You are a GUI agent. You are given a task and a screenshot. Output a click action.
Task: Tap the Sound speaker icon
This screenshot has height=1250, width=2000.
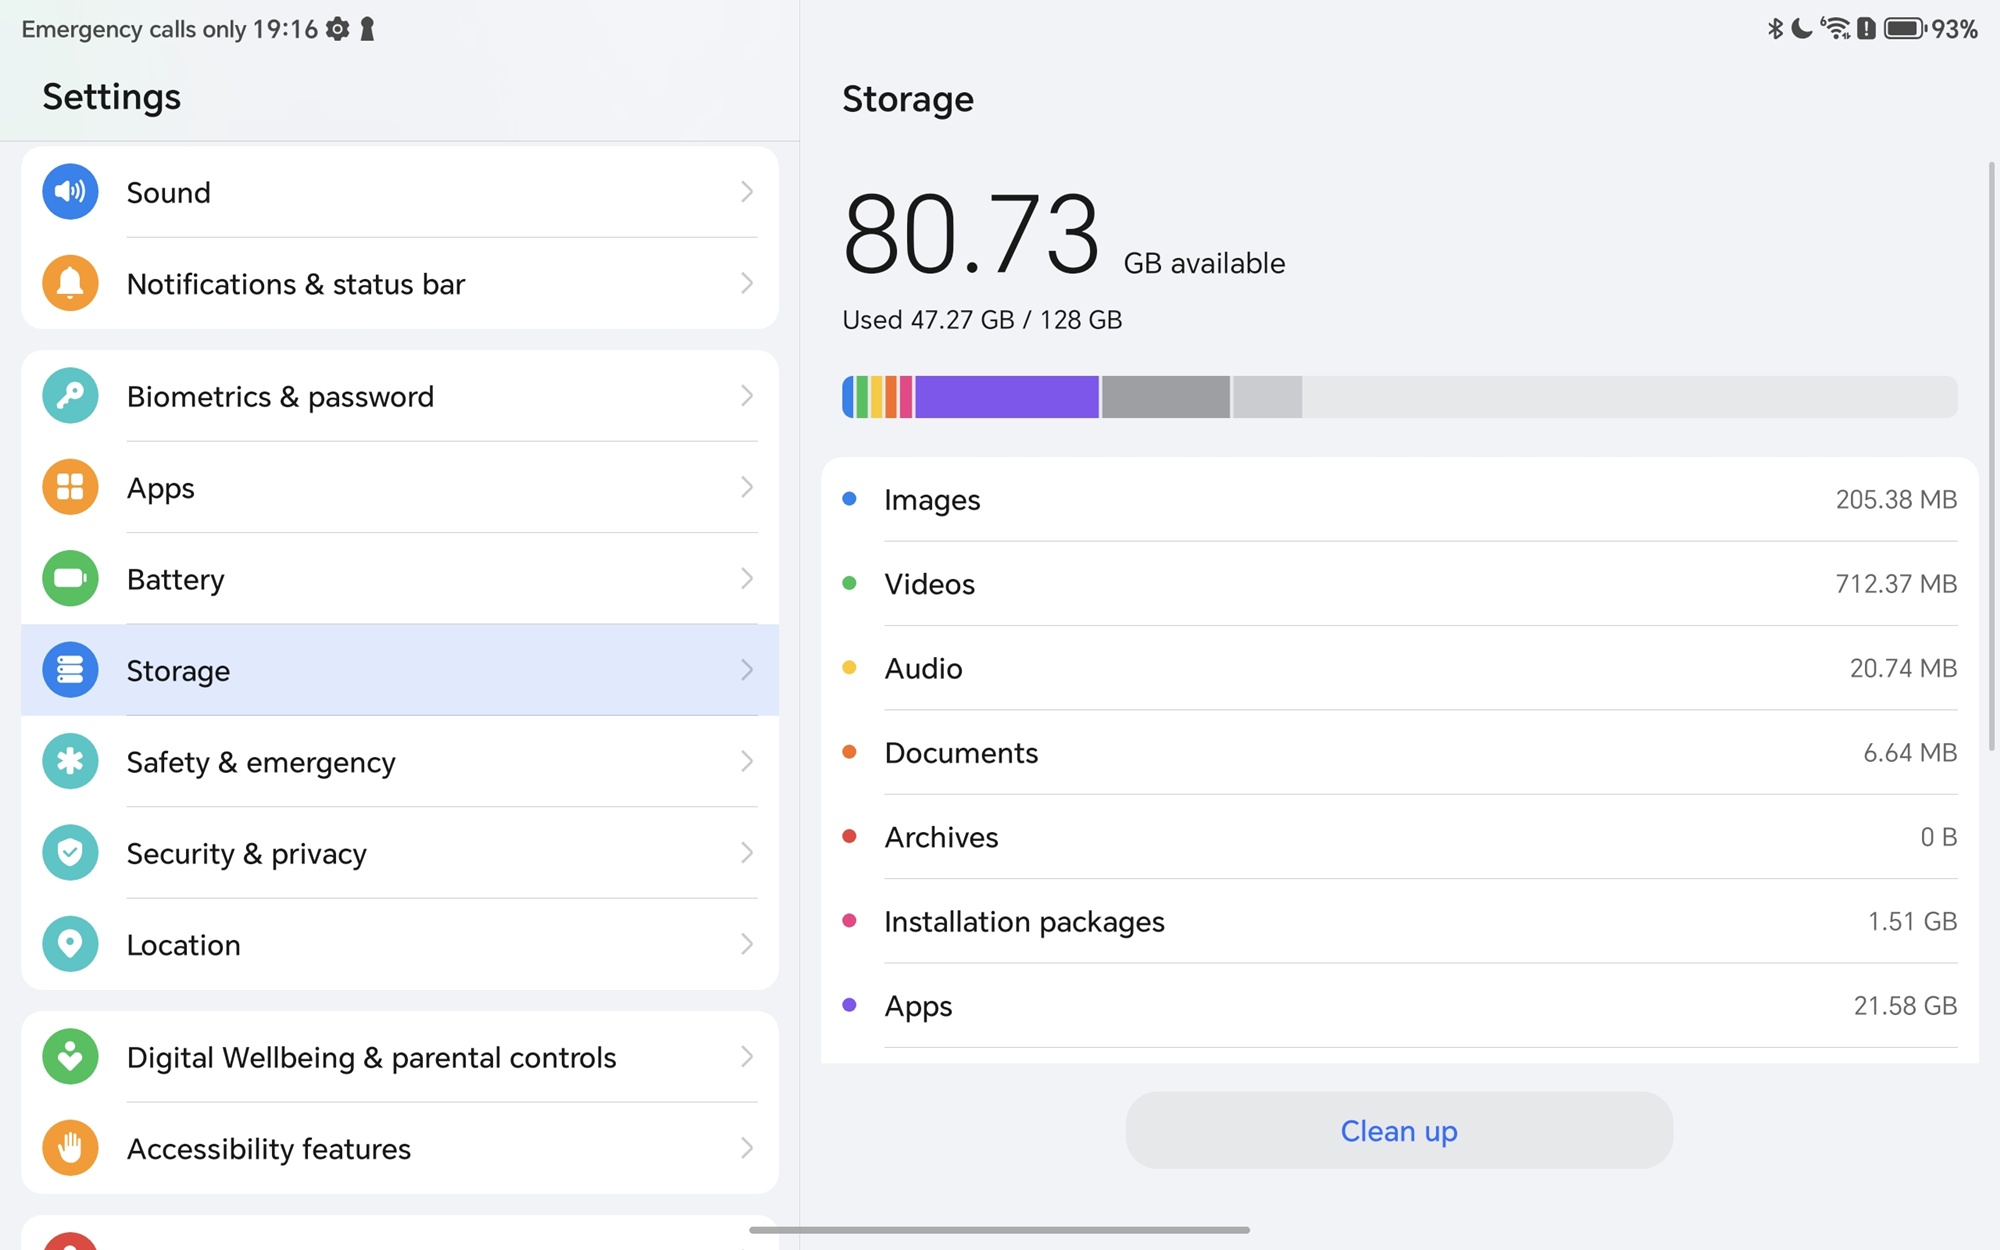(70, 192)
